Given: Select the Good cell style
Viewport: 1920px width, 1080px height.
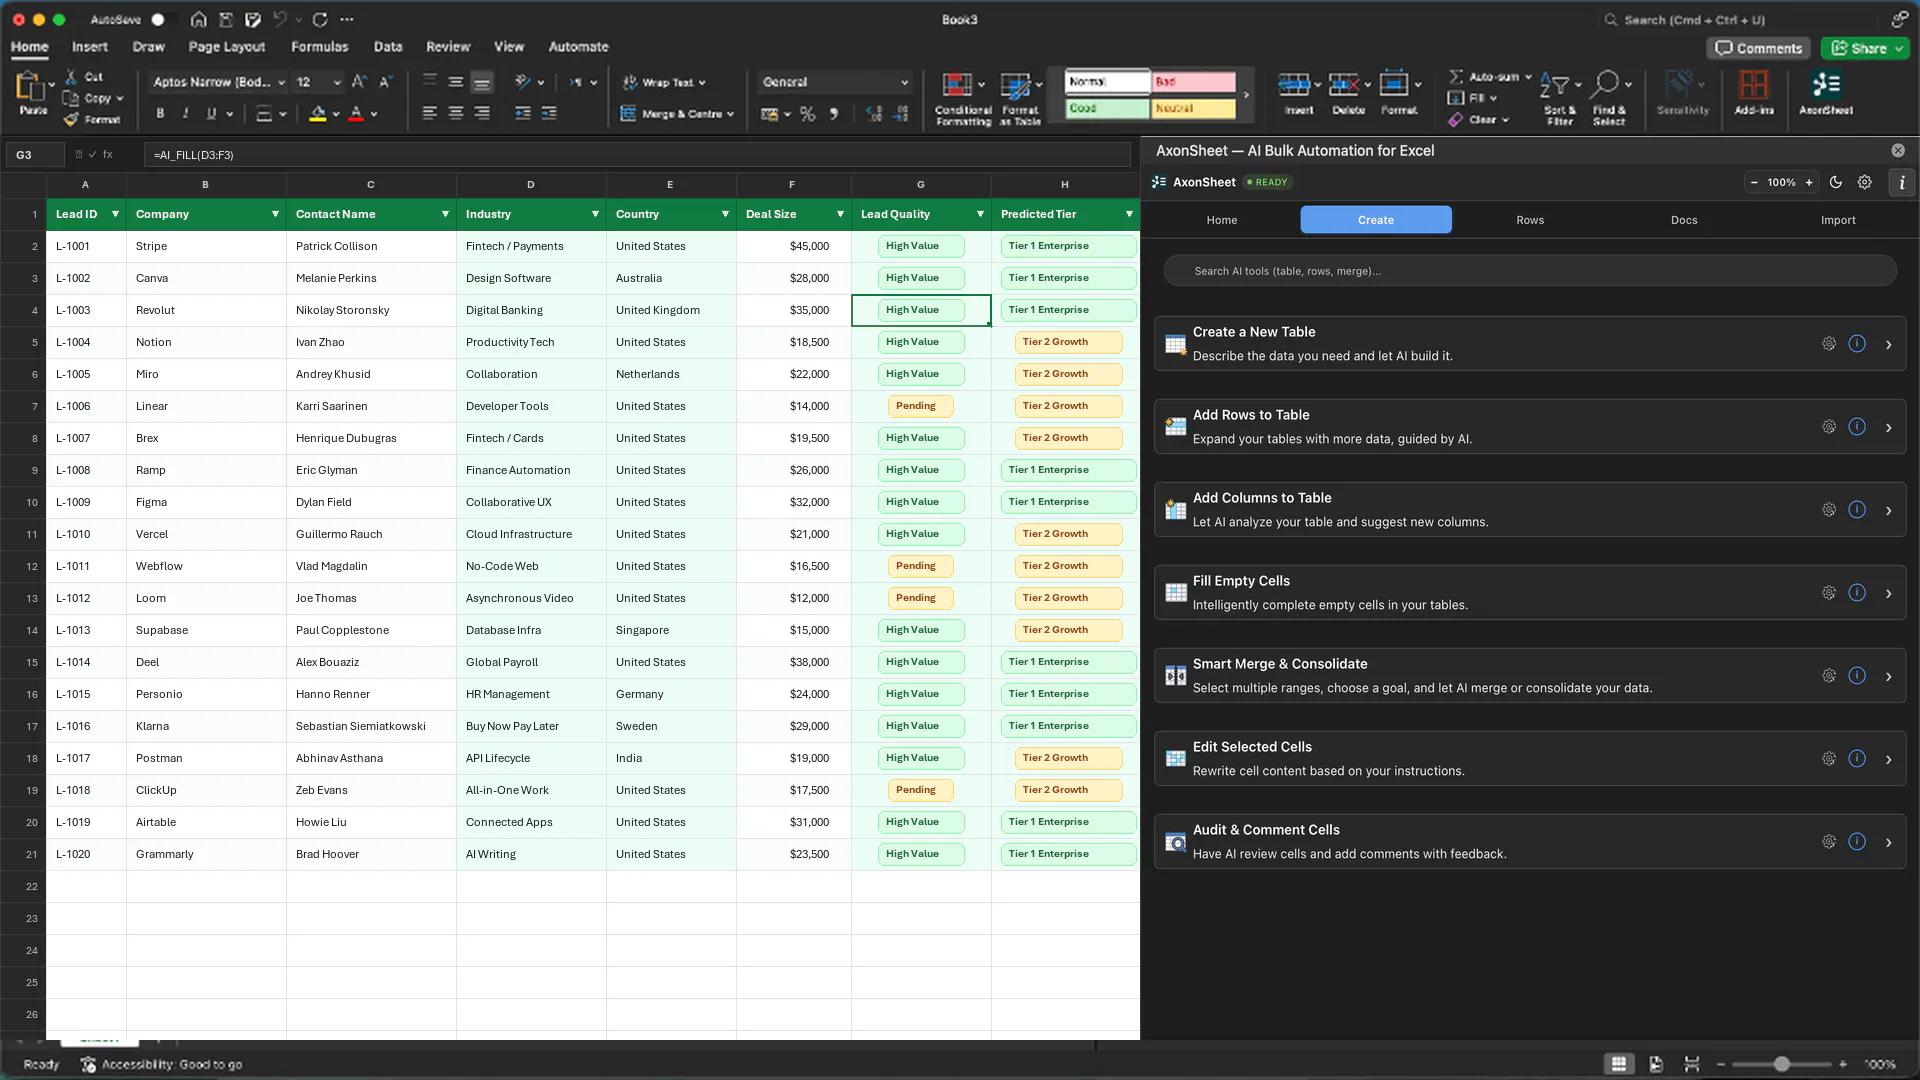Looking at the screenshot, I should (1107, 108).
